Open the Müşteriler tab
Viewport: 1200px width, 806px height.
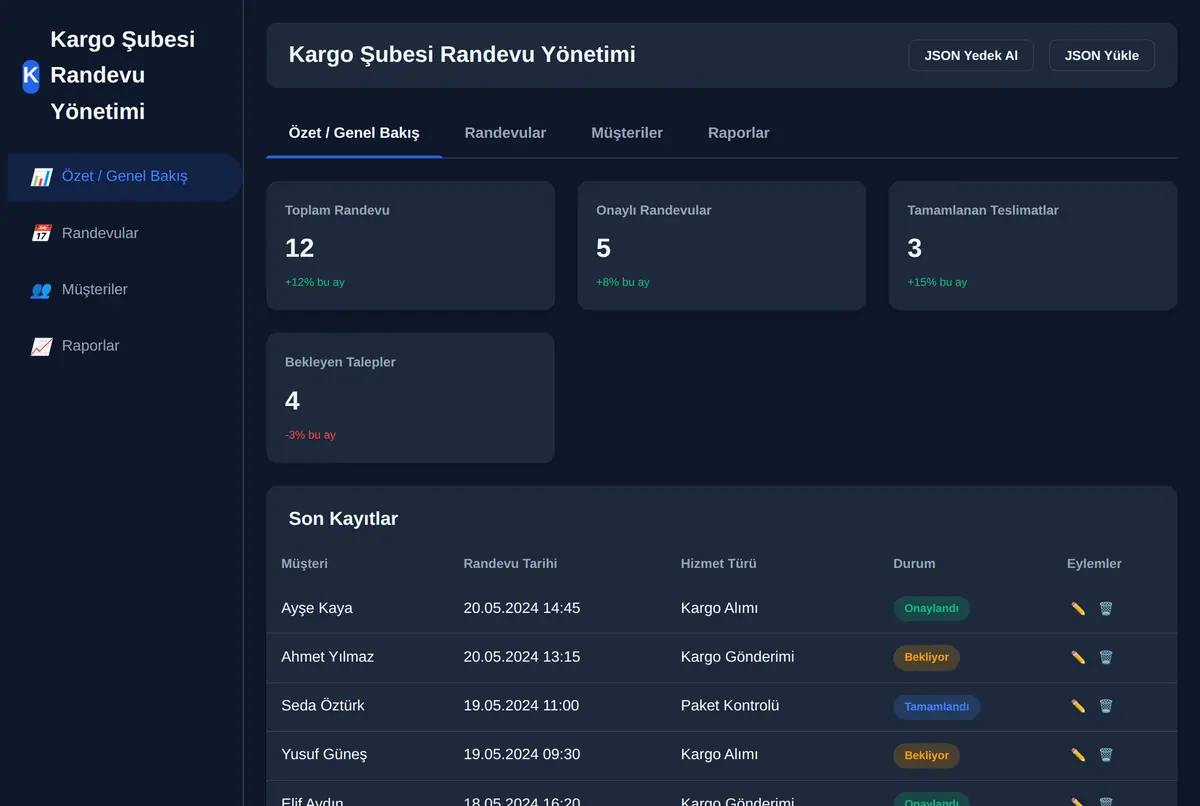(627, 133)
